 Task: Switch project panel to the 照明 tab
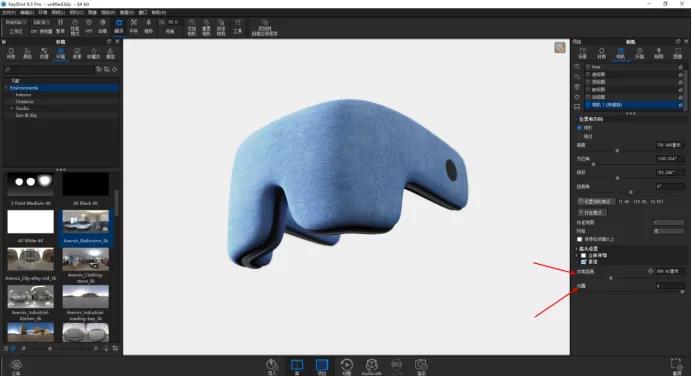[x=658, y=53]
